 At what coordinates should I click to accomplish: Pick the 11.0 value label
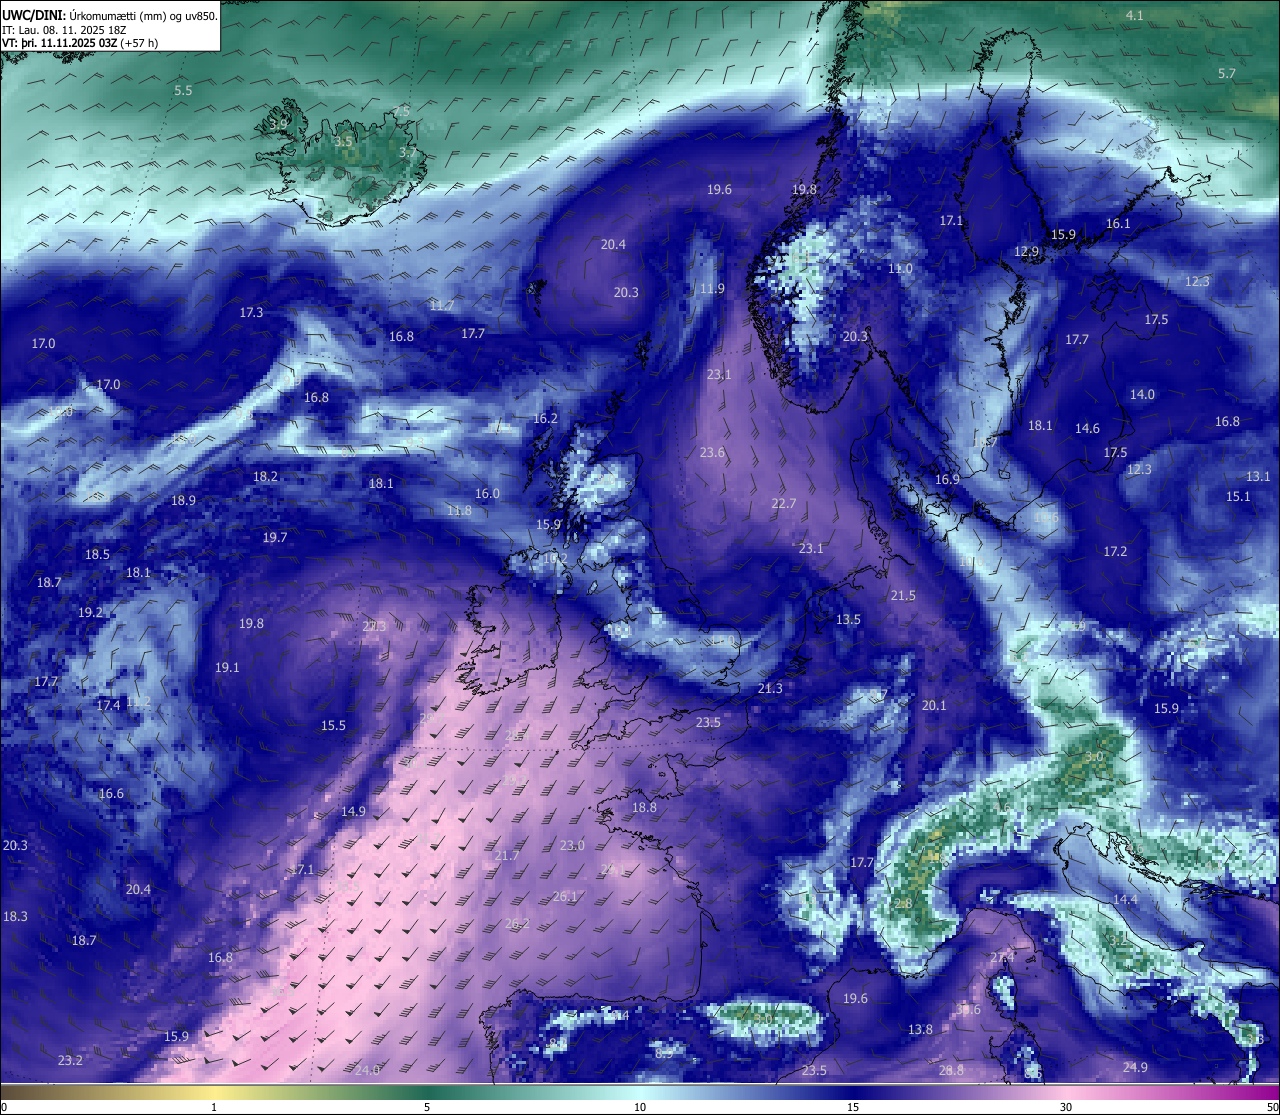pyautogui.click(x=900, y=269)
